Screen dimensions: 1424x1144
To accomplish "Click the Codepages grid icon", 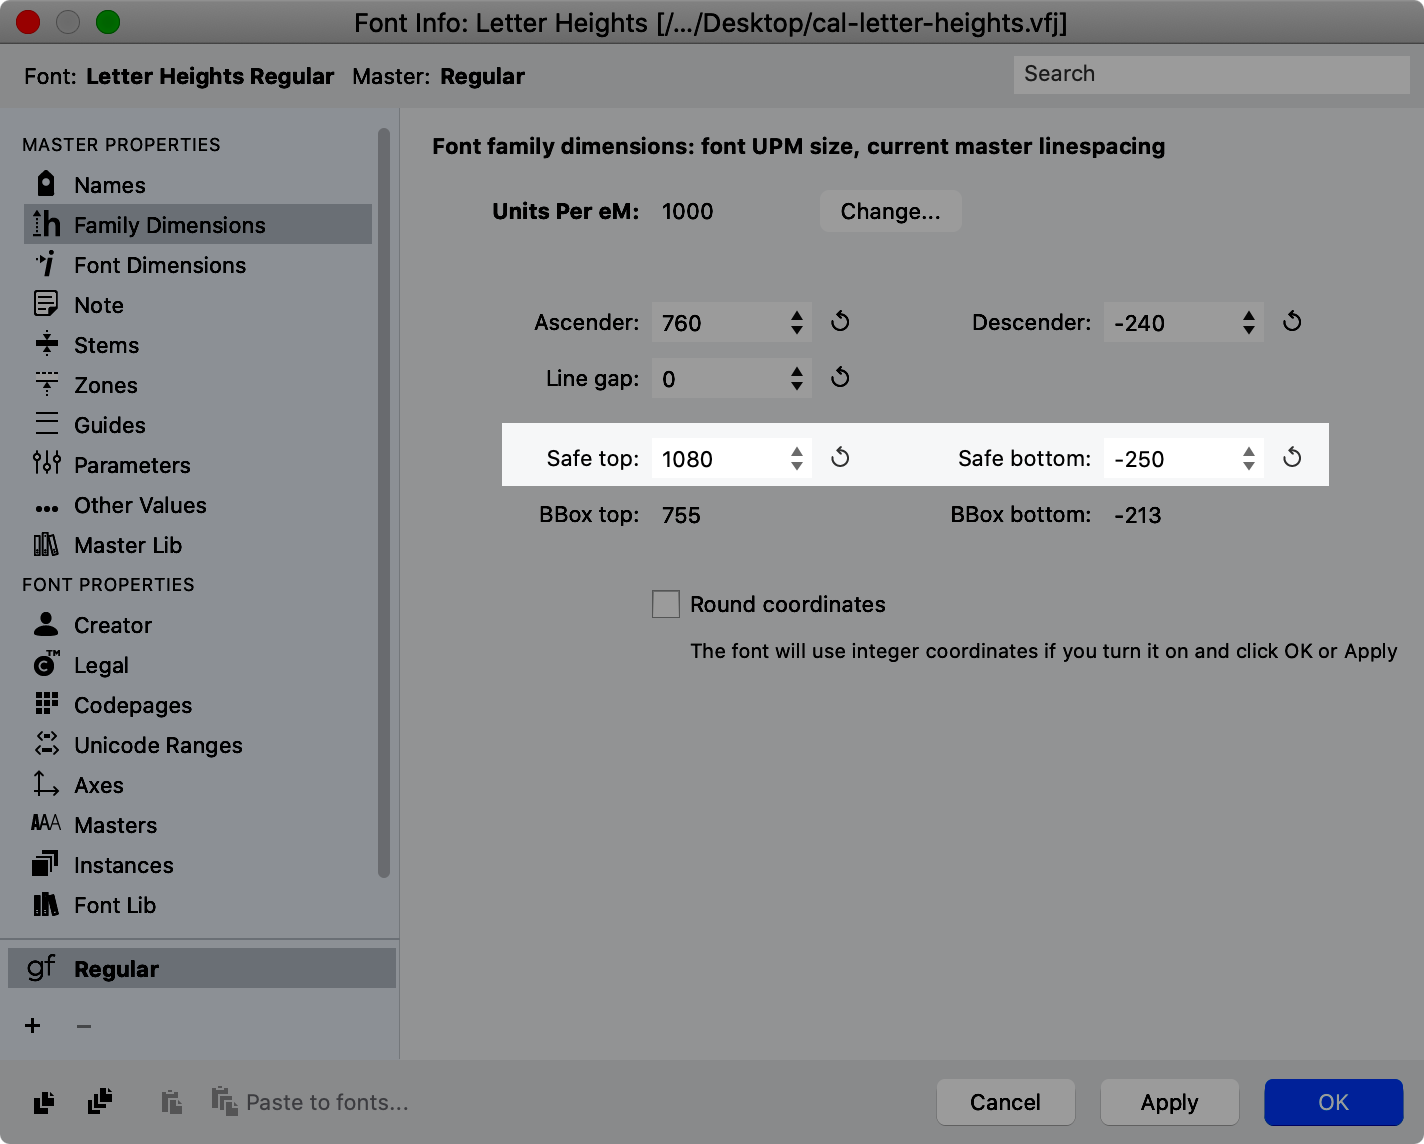I will click(46, 704).
